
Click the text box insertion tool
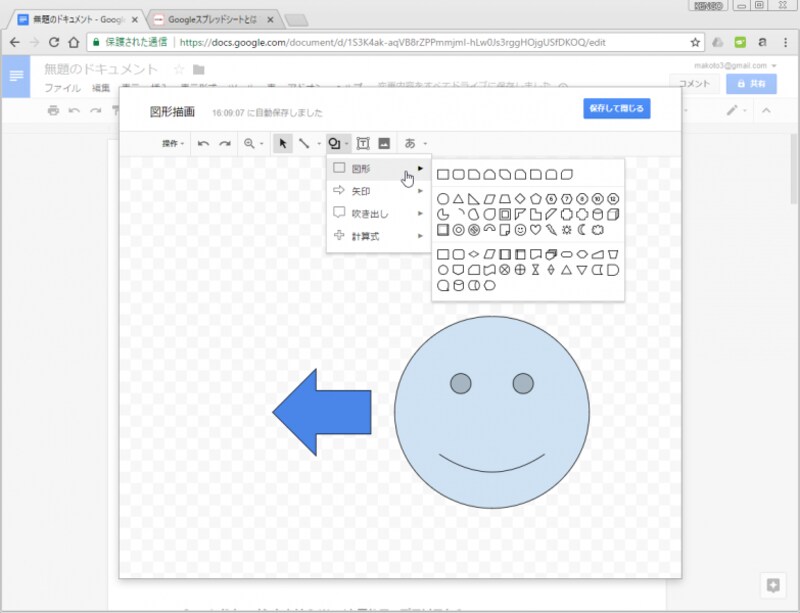[364, 143]
